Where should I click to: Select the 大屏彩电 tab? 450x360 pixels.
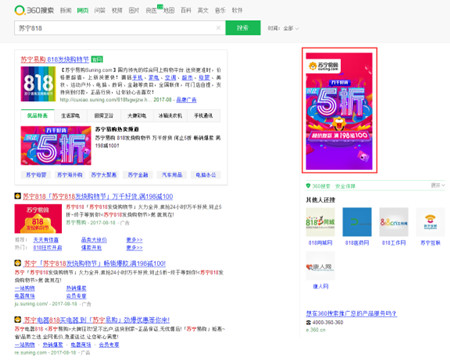137,116
